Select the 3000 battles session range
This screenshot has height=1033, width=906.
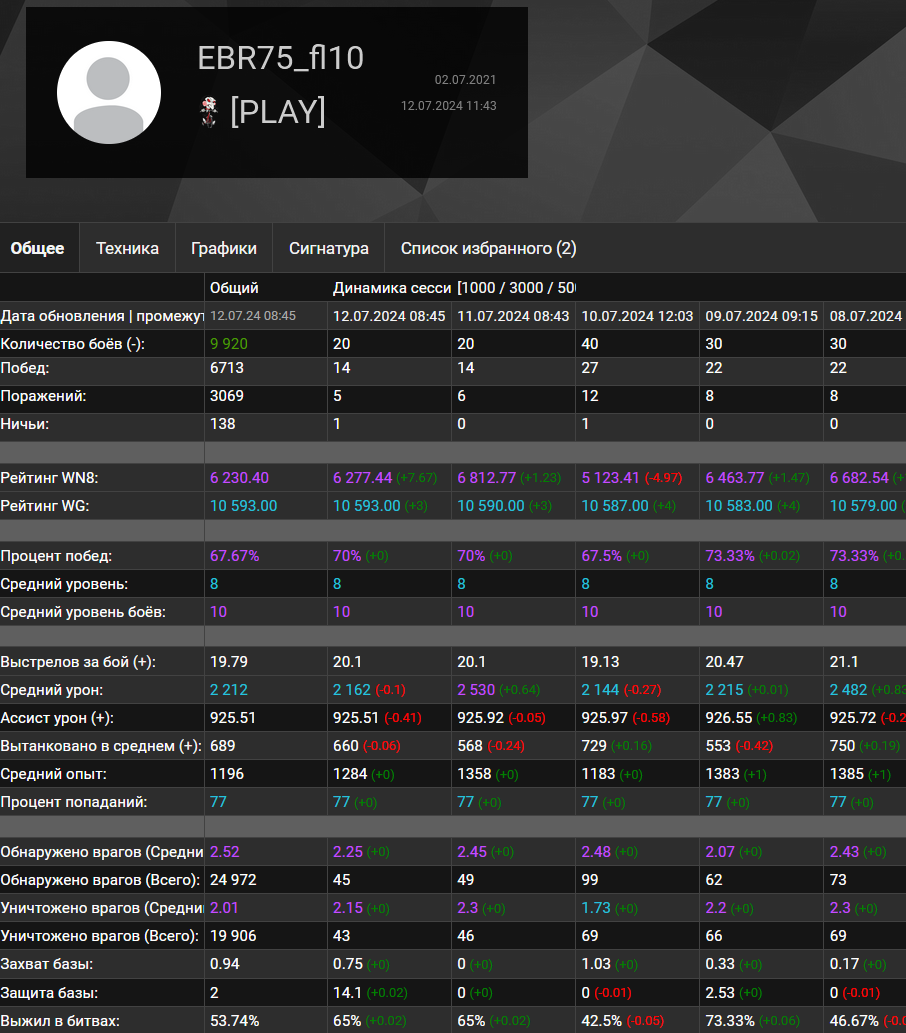point(526,288)
